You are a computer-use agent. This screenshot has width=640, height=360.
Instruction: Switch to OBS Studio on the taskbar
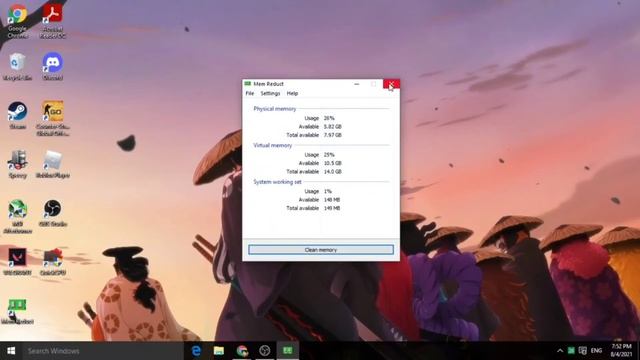[265, 351]
